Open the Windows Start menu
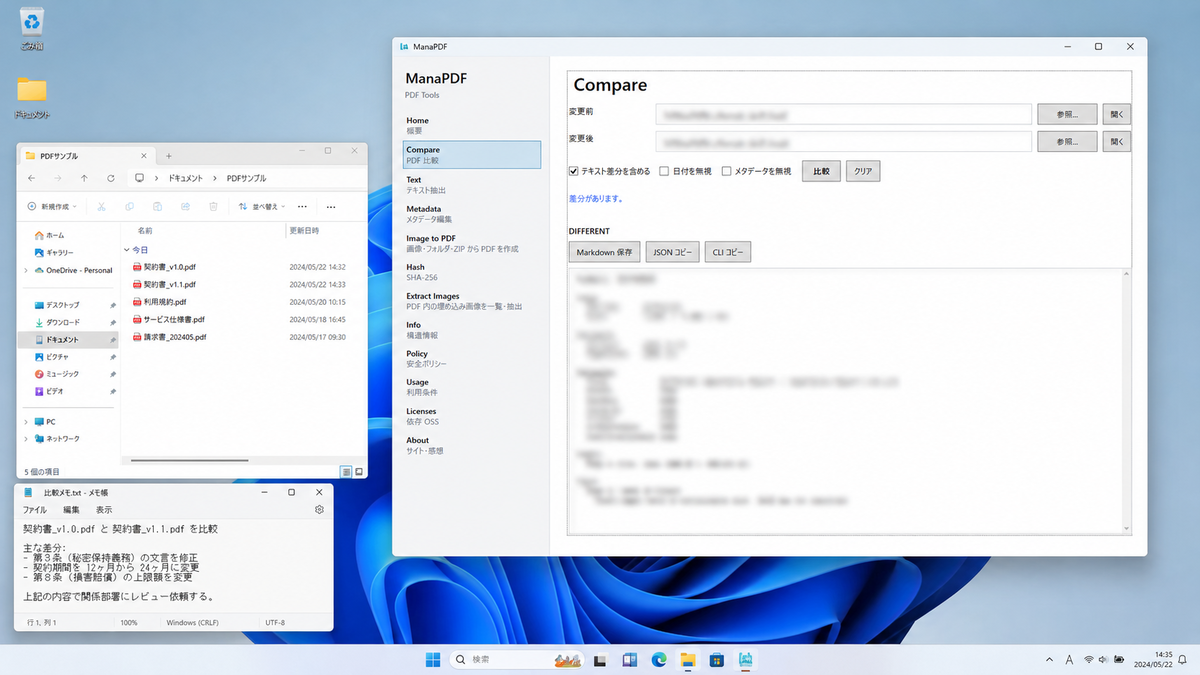 pos(433,660)
